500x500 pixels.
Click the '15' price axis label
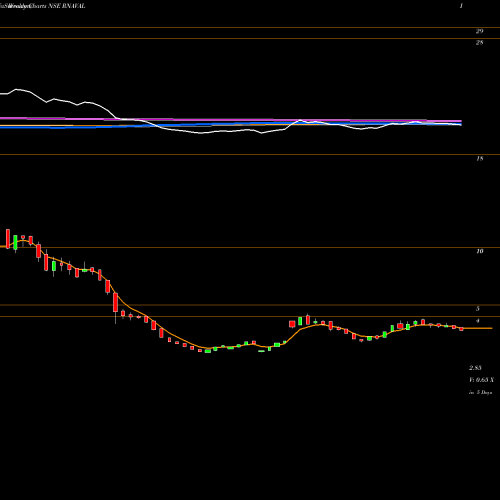pos(479,159)
